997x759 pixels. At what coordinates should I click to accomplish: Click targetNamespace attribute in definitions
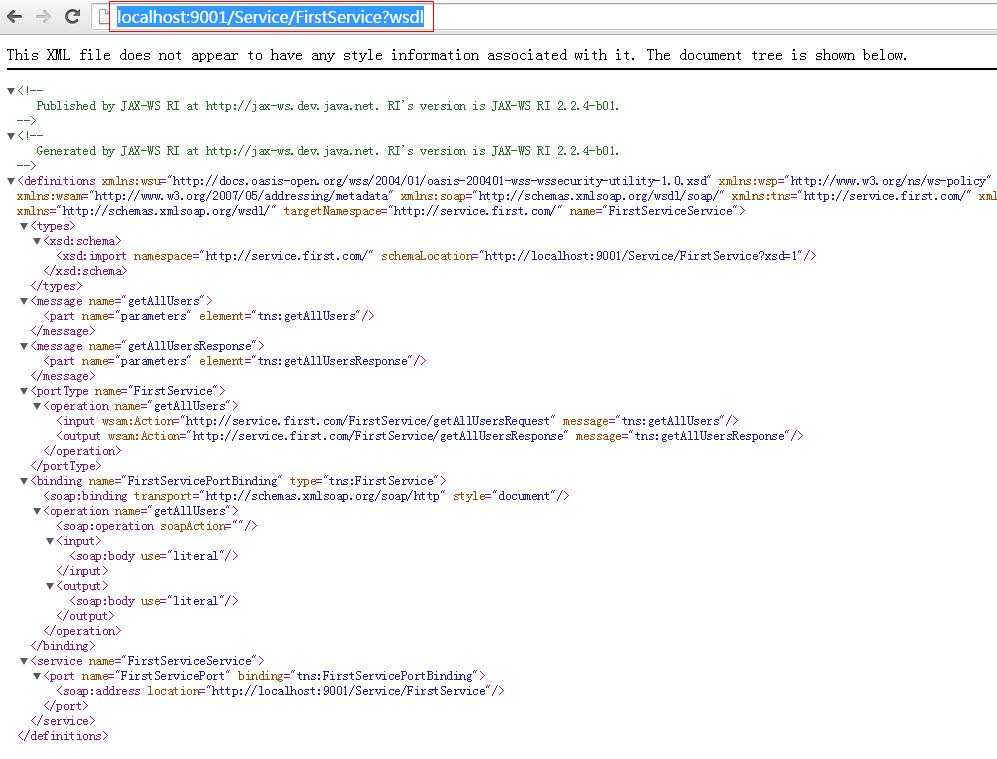(423, 211)
